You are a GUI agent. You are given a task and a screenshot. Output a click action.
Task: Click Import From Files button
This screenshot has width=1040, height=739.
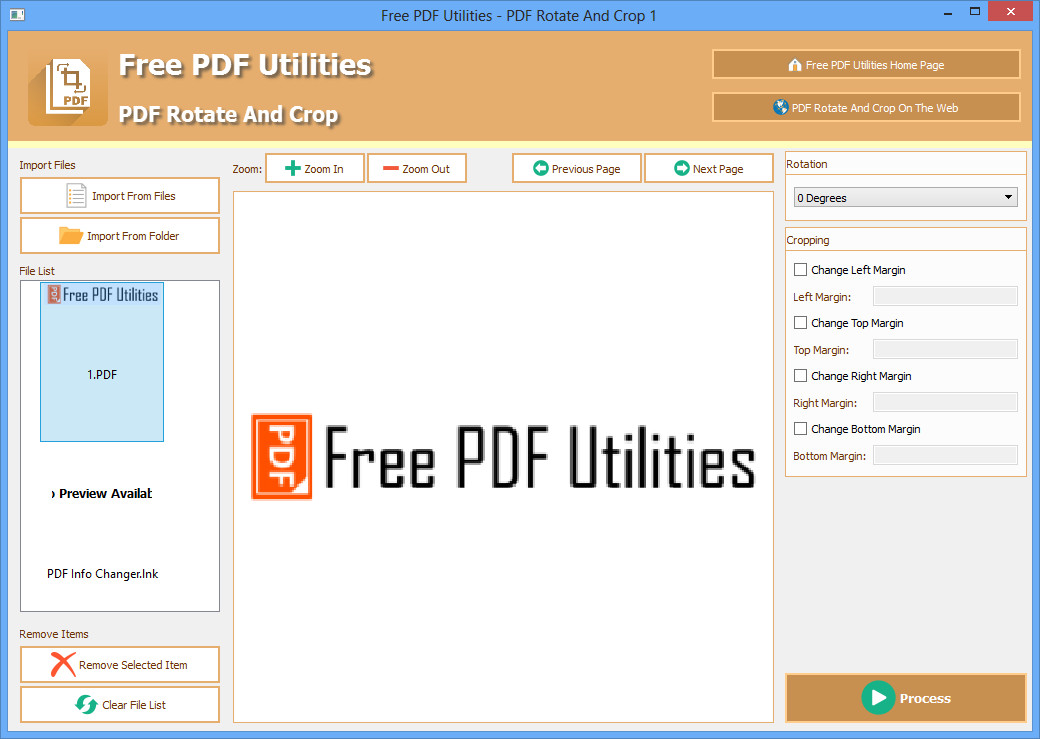coord(120,196)
